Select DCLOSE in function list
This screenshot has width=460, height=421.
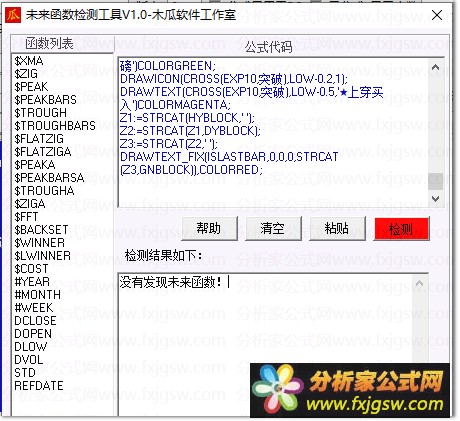pos(35,321)
